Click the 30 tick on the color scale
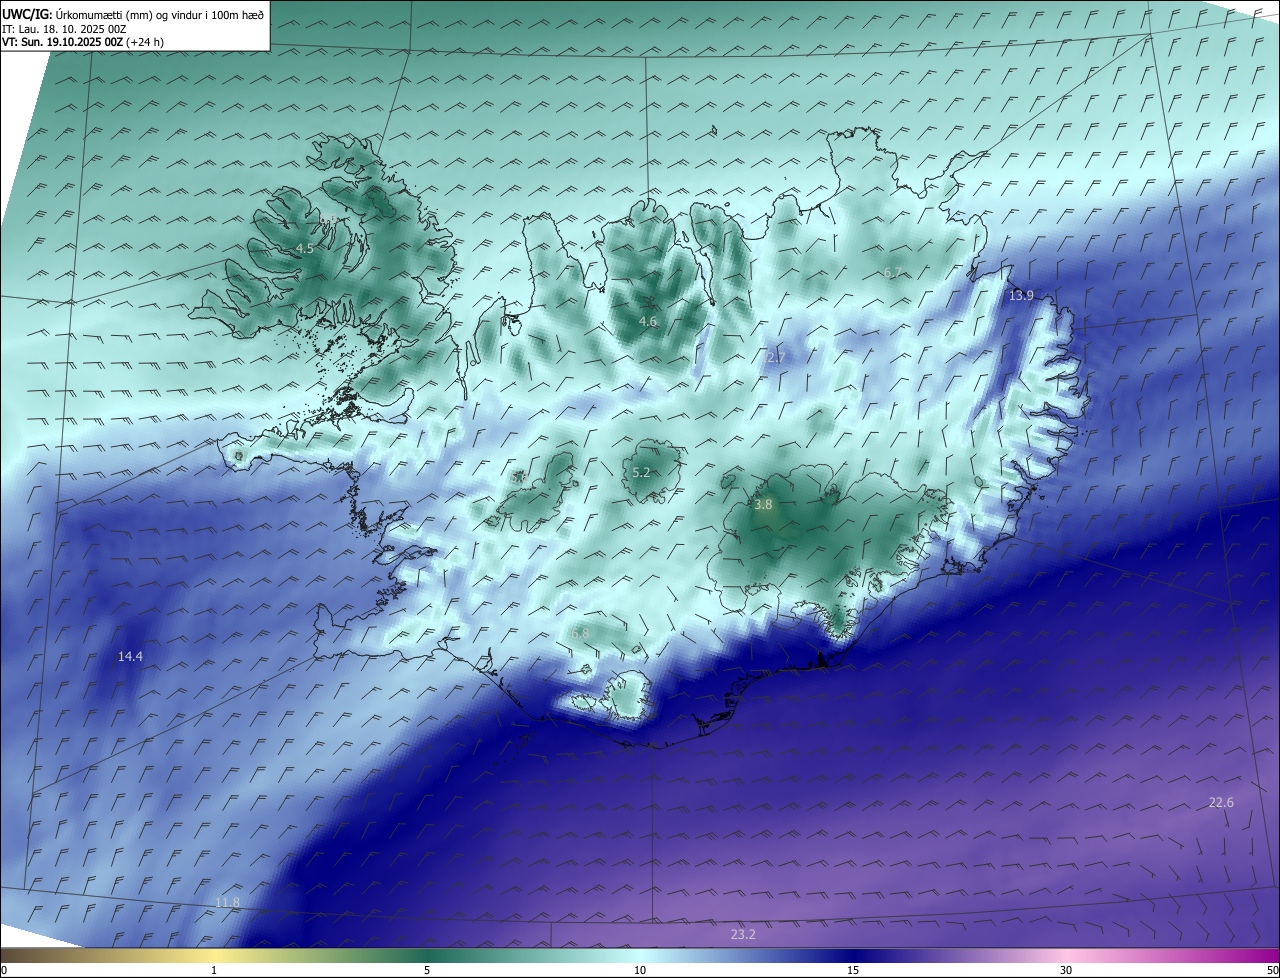 pos(1066,970)
